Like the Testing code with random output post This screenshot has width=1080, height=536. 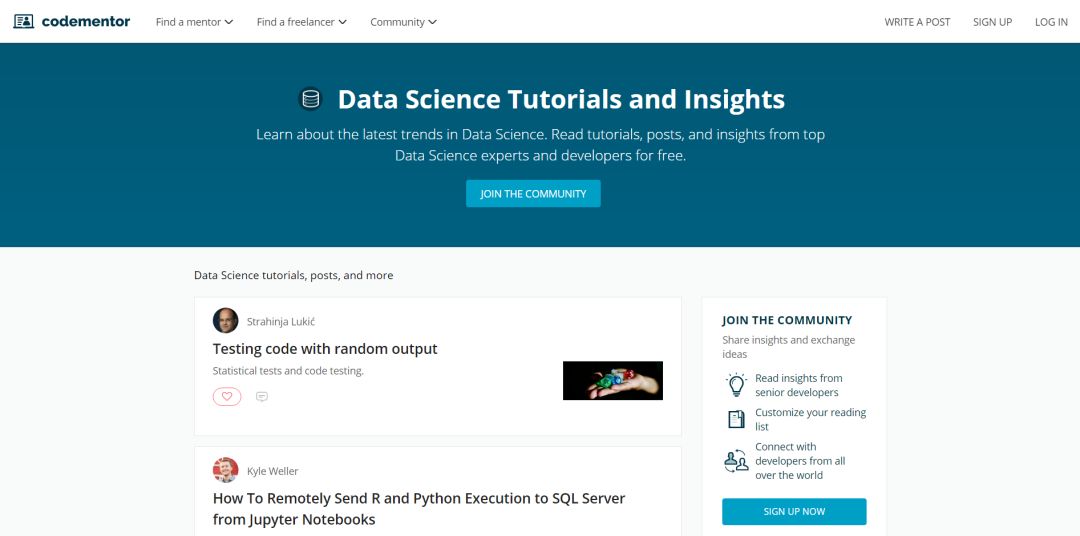coord(227,397)
